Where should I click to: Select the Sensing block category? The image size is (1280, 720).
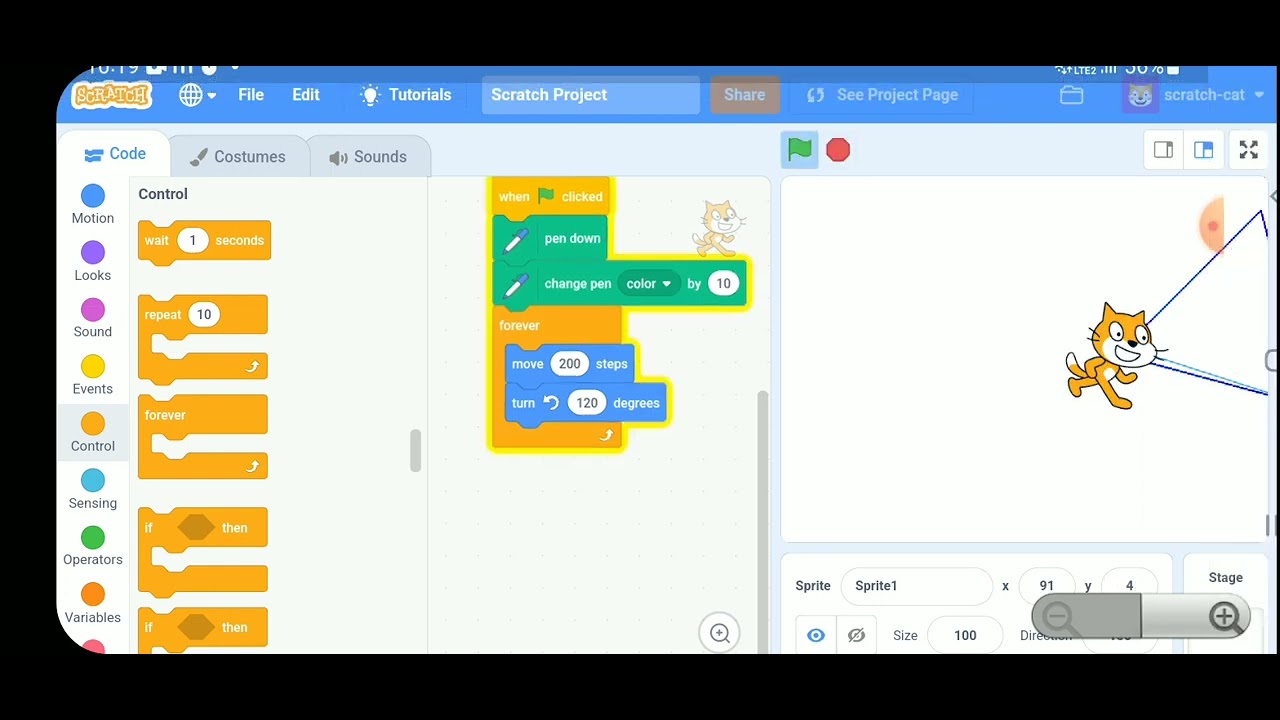coord(93,490)
